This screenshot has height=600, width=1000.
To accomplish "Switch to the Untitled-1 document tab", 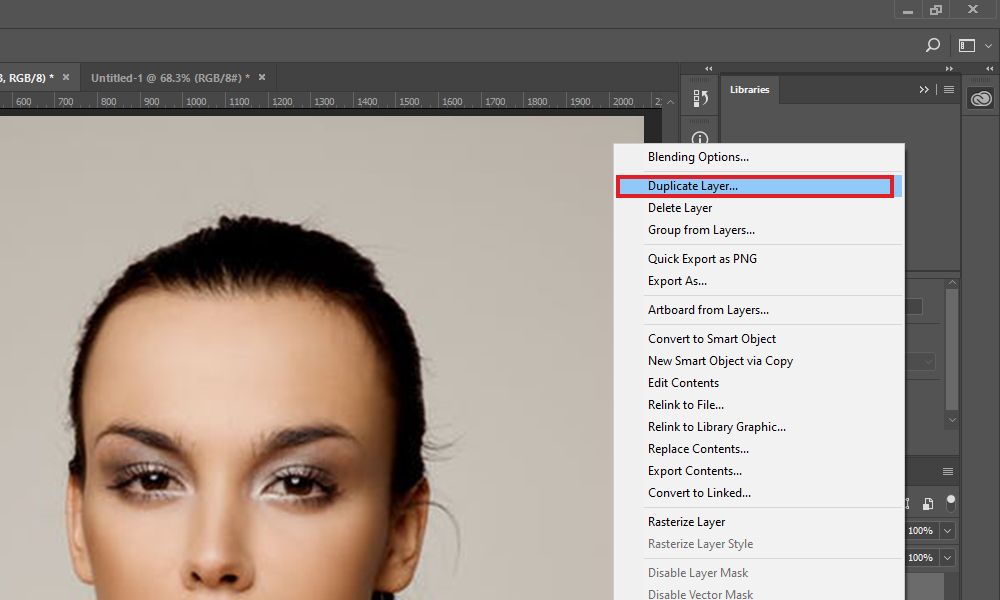I will pos(170,78).
